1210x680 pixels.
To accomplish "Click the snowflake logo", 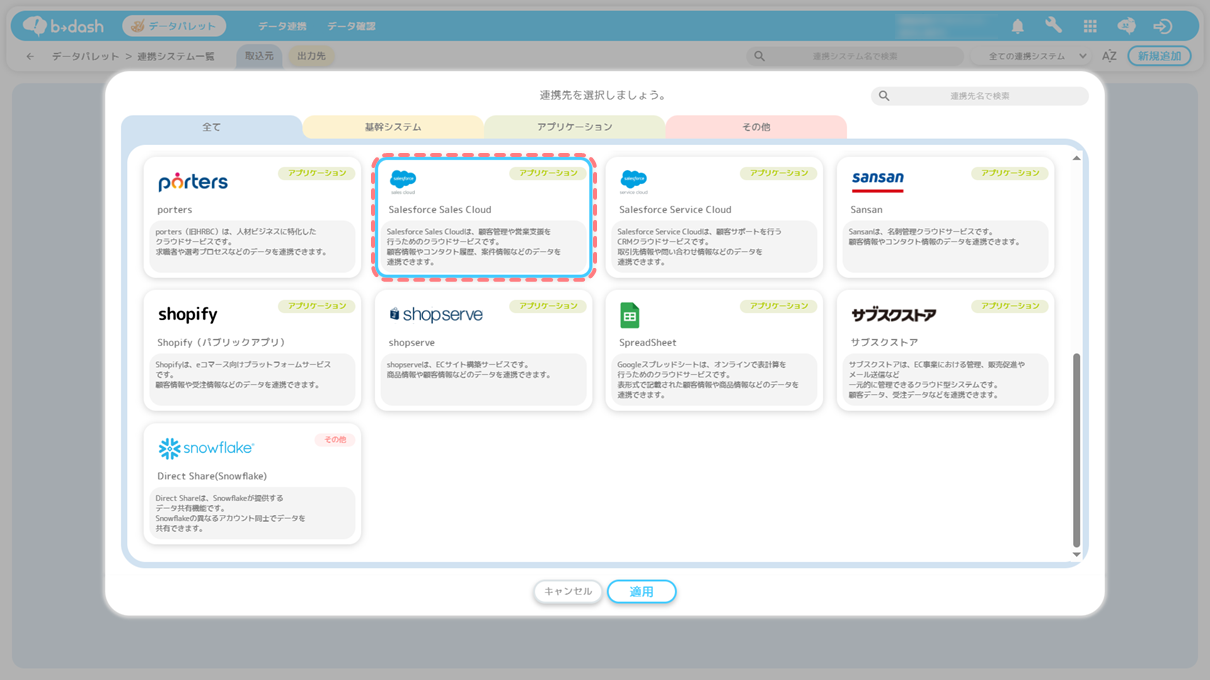I will pos(206,448).
